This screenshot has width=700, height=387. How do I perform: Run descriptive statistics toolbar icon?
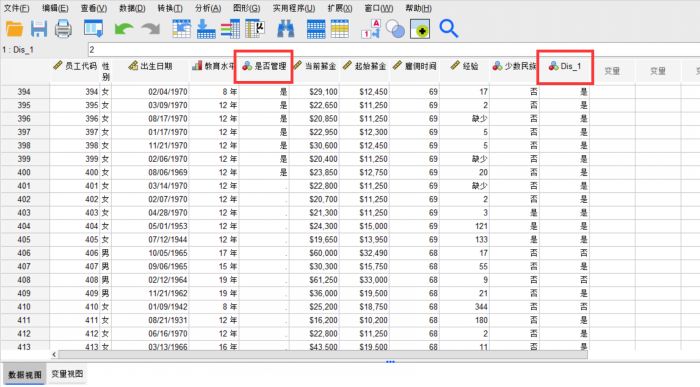point(255,29)
